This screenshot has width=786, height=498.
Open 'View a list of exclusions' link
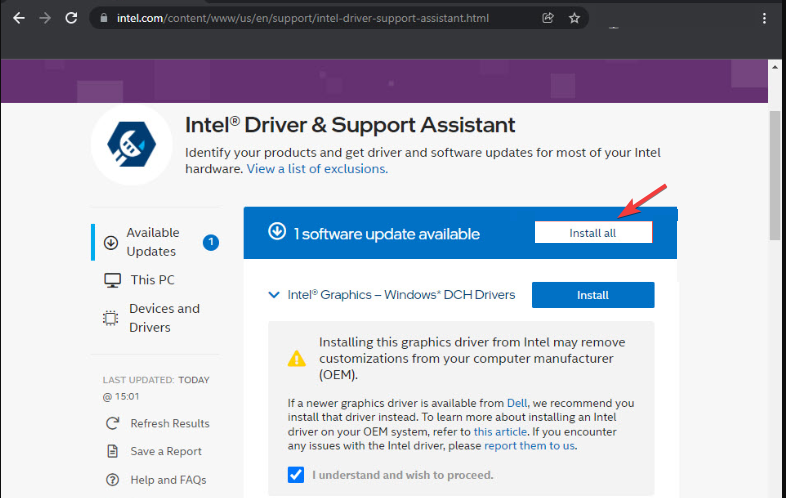(x=317, y=169)
